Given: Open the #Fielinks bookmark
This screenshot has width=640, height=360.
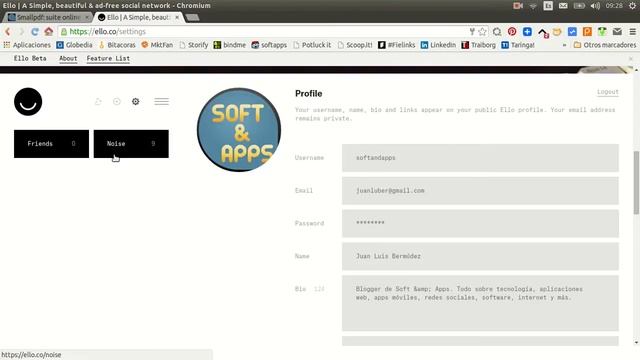Looking at the screenshot, I should (x=396, y=45).
